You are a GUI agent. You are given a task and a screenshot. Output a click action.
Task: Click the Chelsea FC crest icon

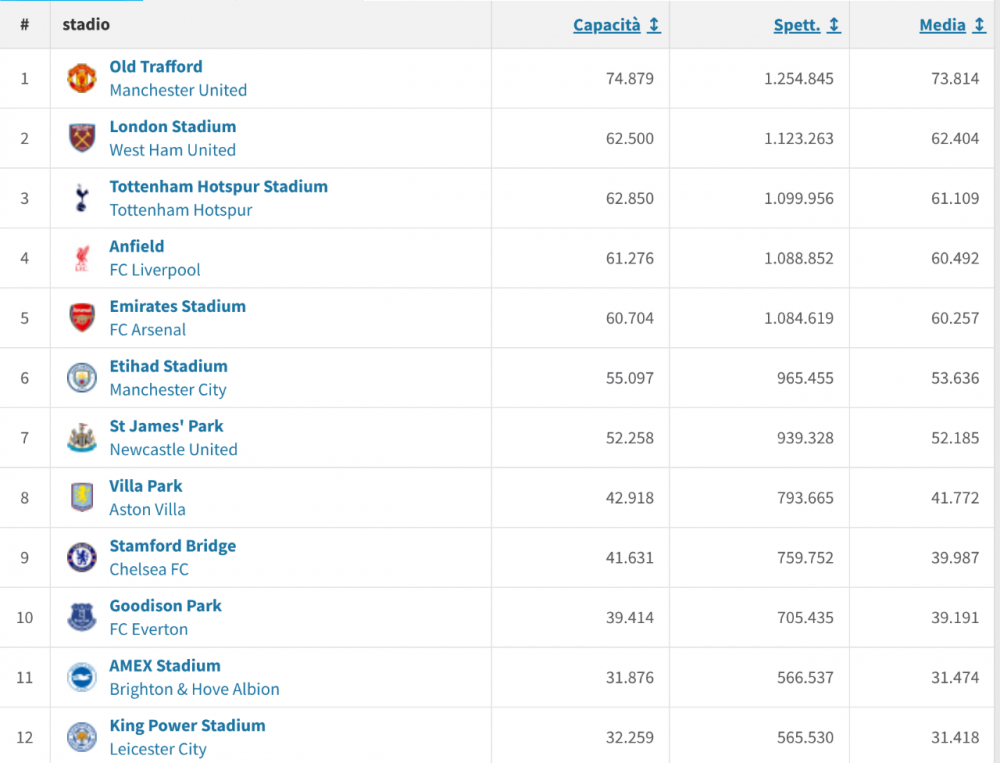[x=82, y=558]
